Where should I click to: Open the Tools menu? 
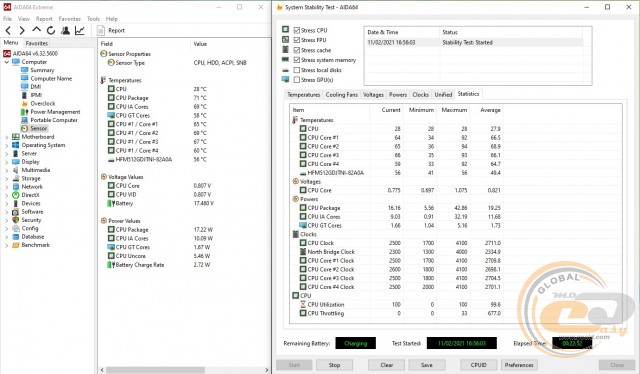pos(93,19)
